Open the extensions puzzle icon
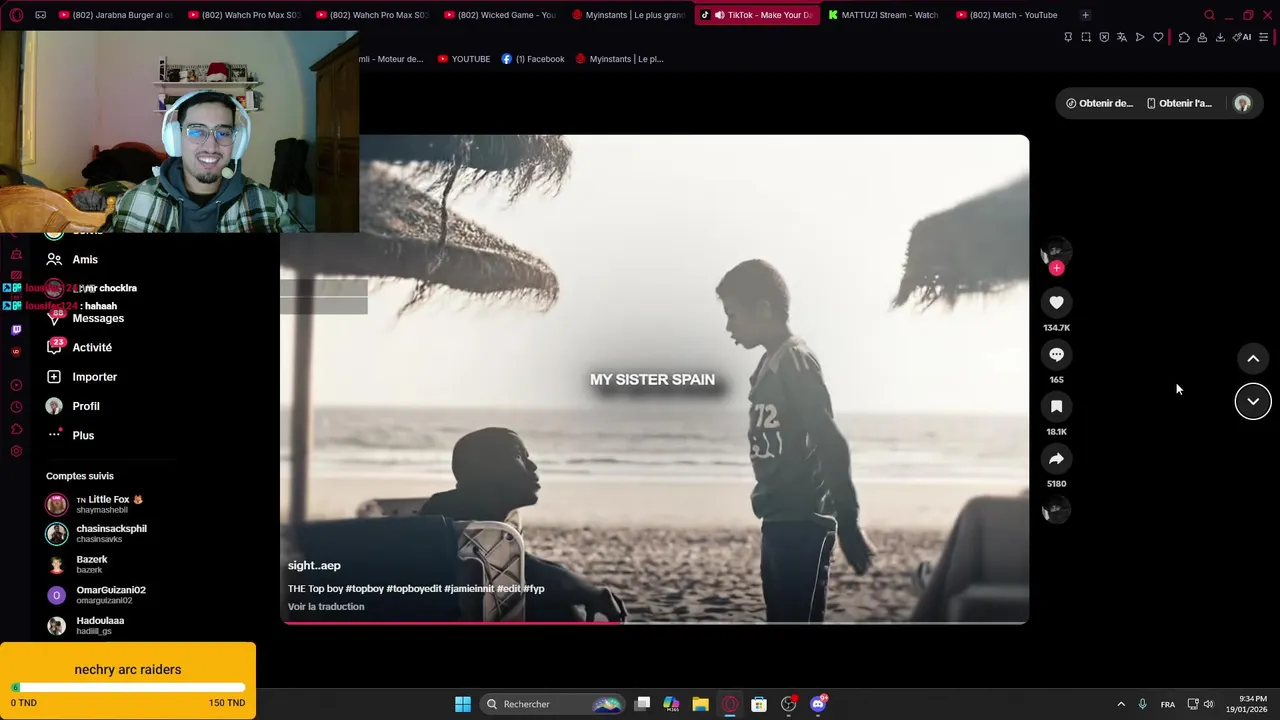The height and width of the screenshot is (720, 1280). [x=1184, y=37]
